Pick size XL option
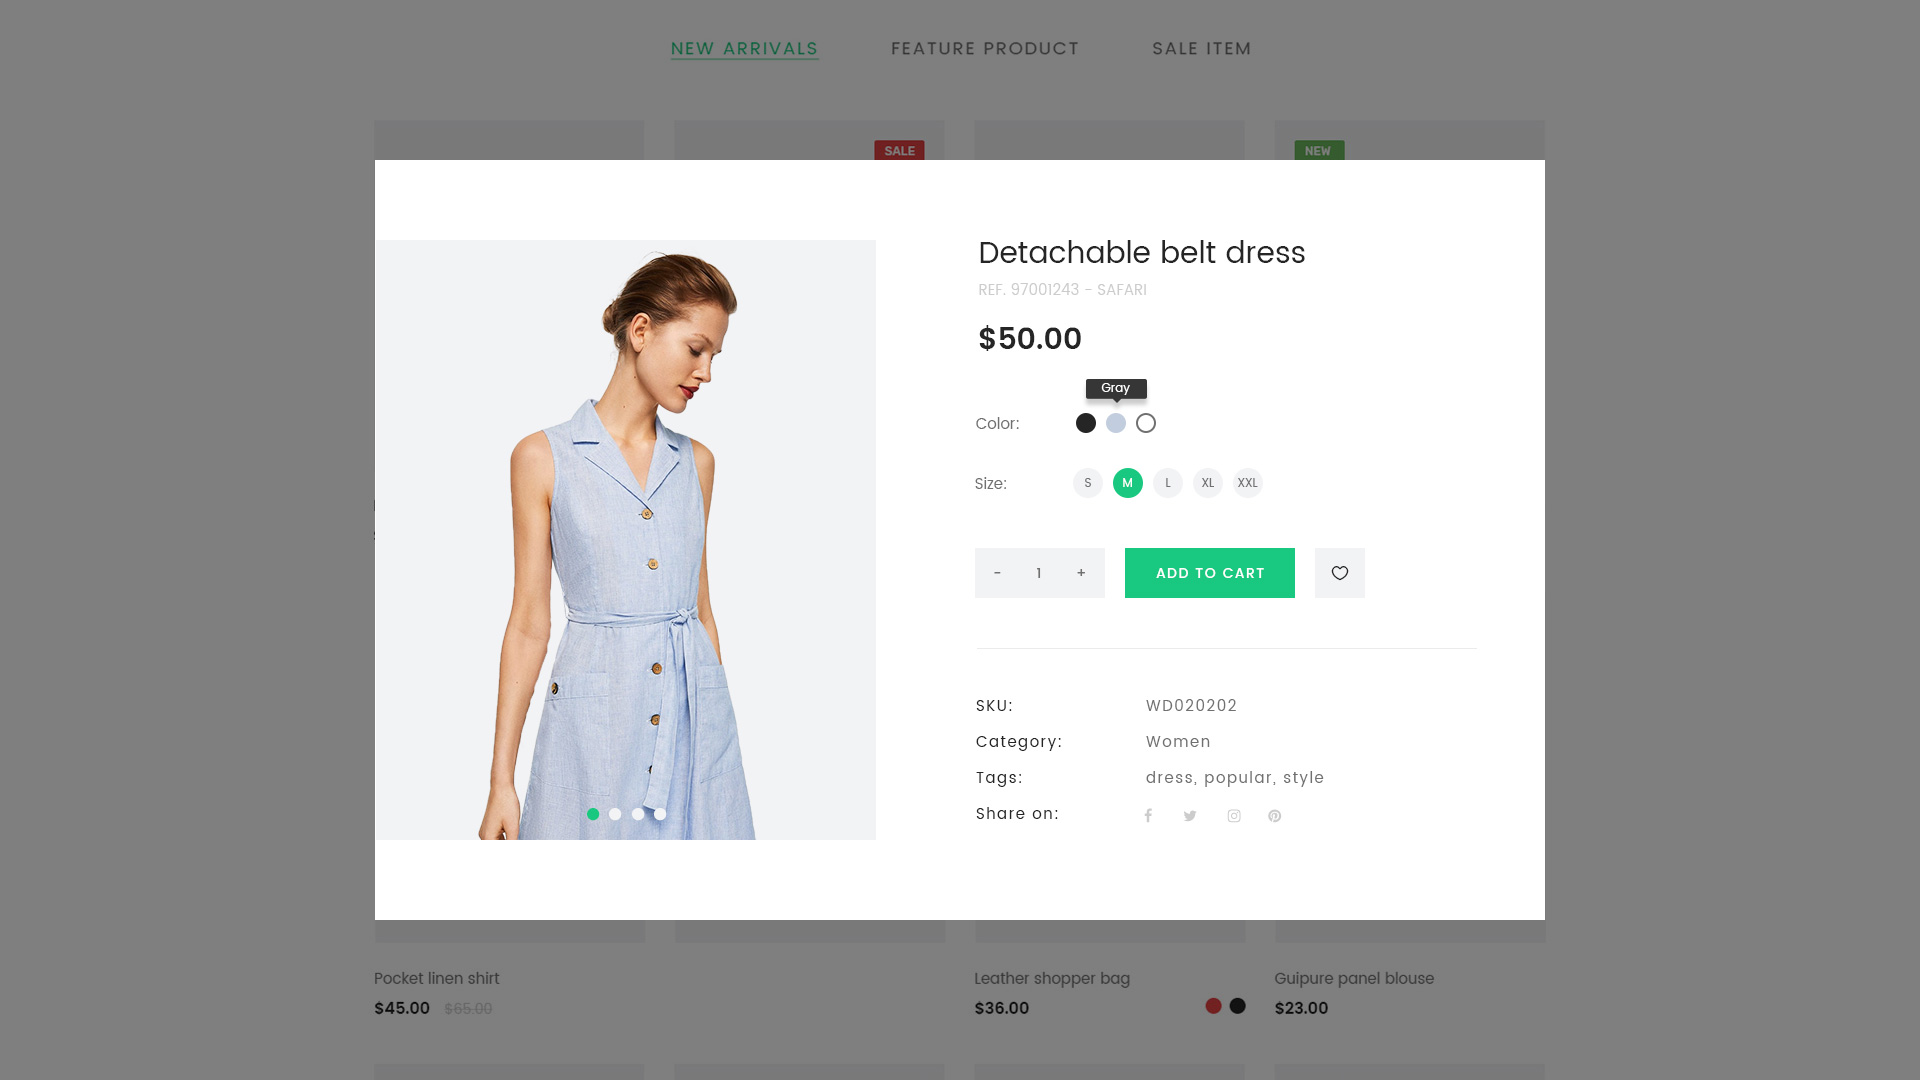This screenshot has width=1920, height=1080. pyautogui.click(x=1207, y=483)
